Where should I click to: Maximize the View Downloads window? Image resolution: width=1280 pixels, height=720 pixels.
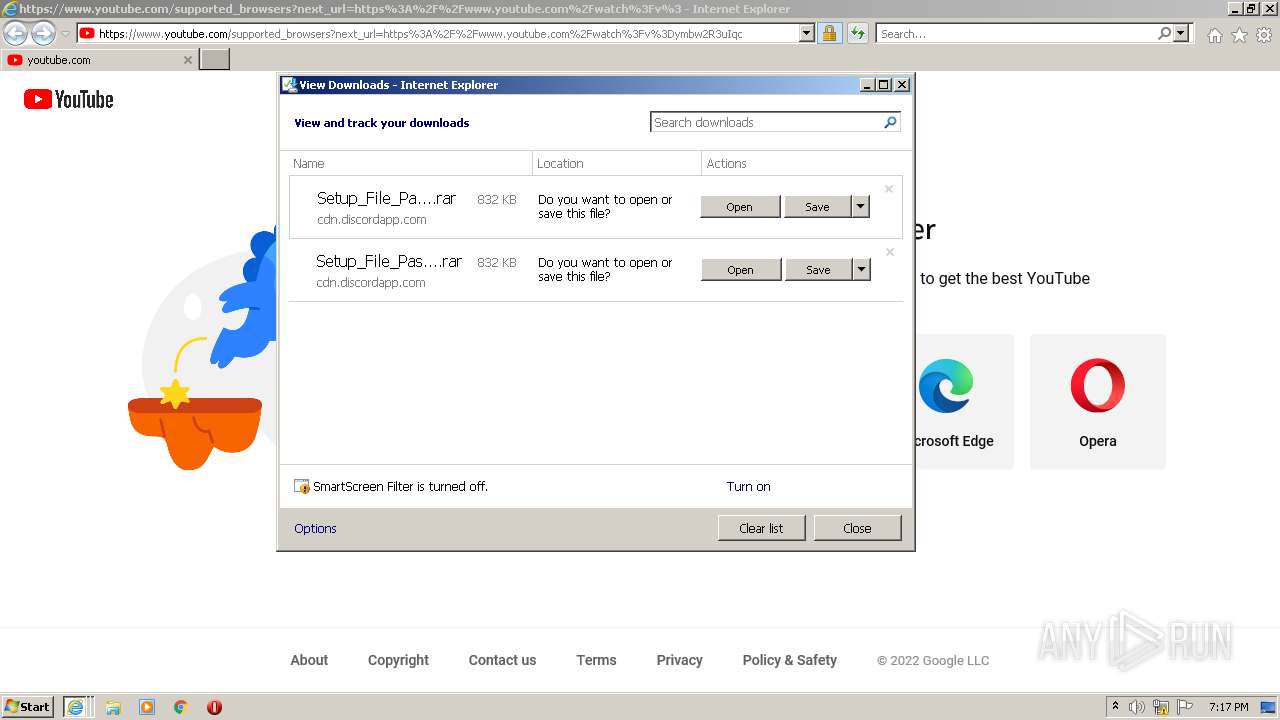[884, 85]
